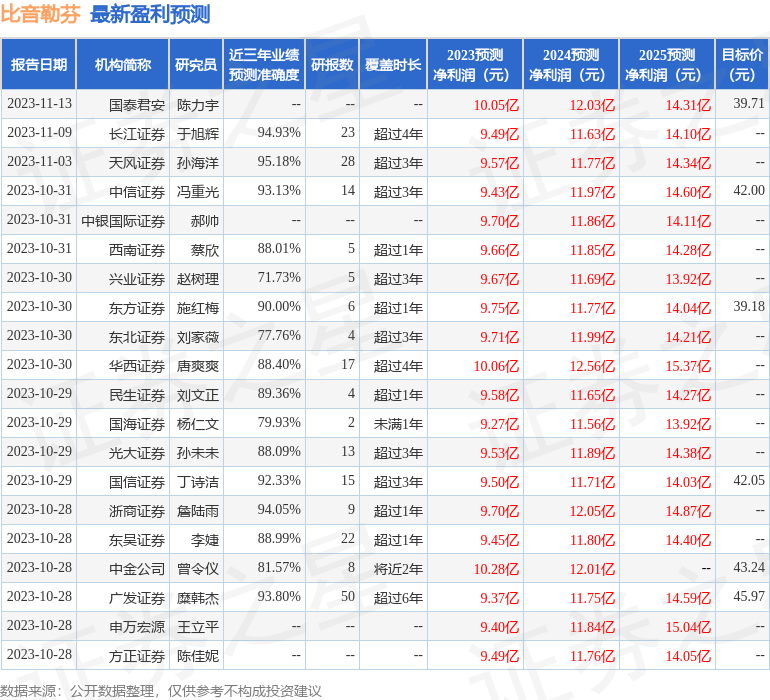The image size is (770, 700).
Task: Click accuracy value 94.93%
Action: [x=279, y=133]
